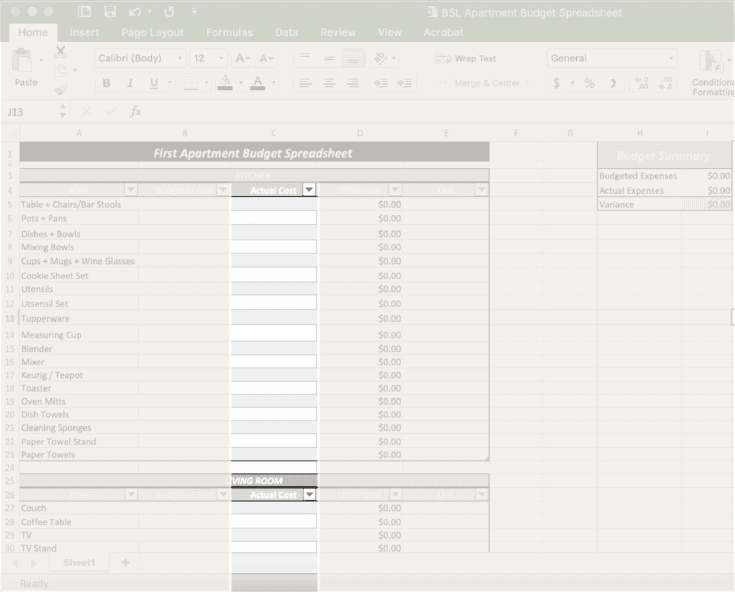
Task: Click the Cut scissors icon
Action: 61,52
